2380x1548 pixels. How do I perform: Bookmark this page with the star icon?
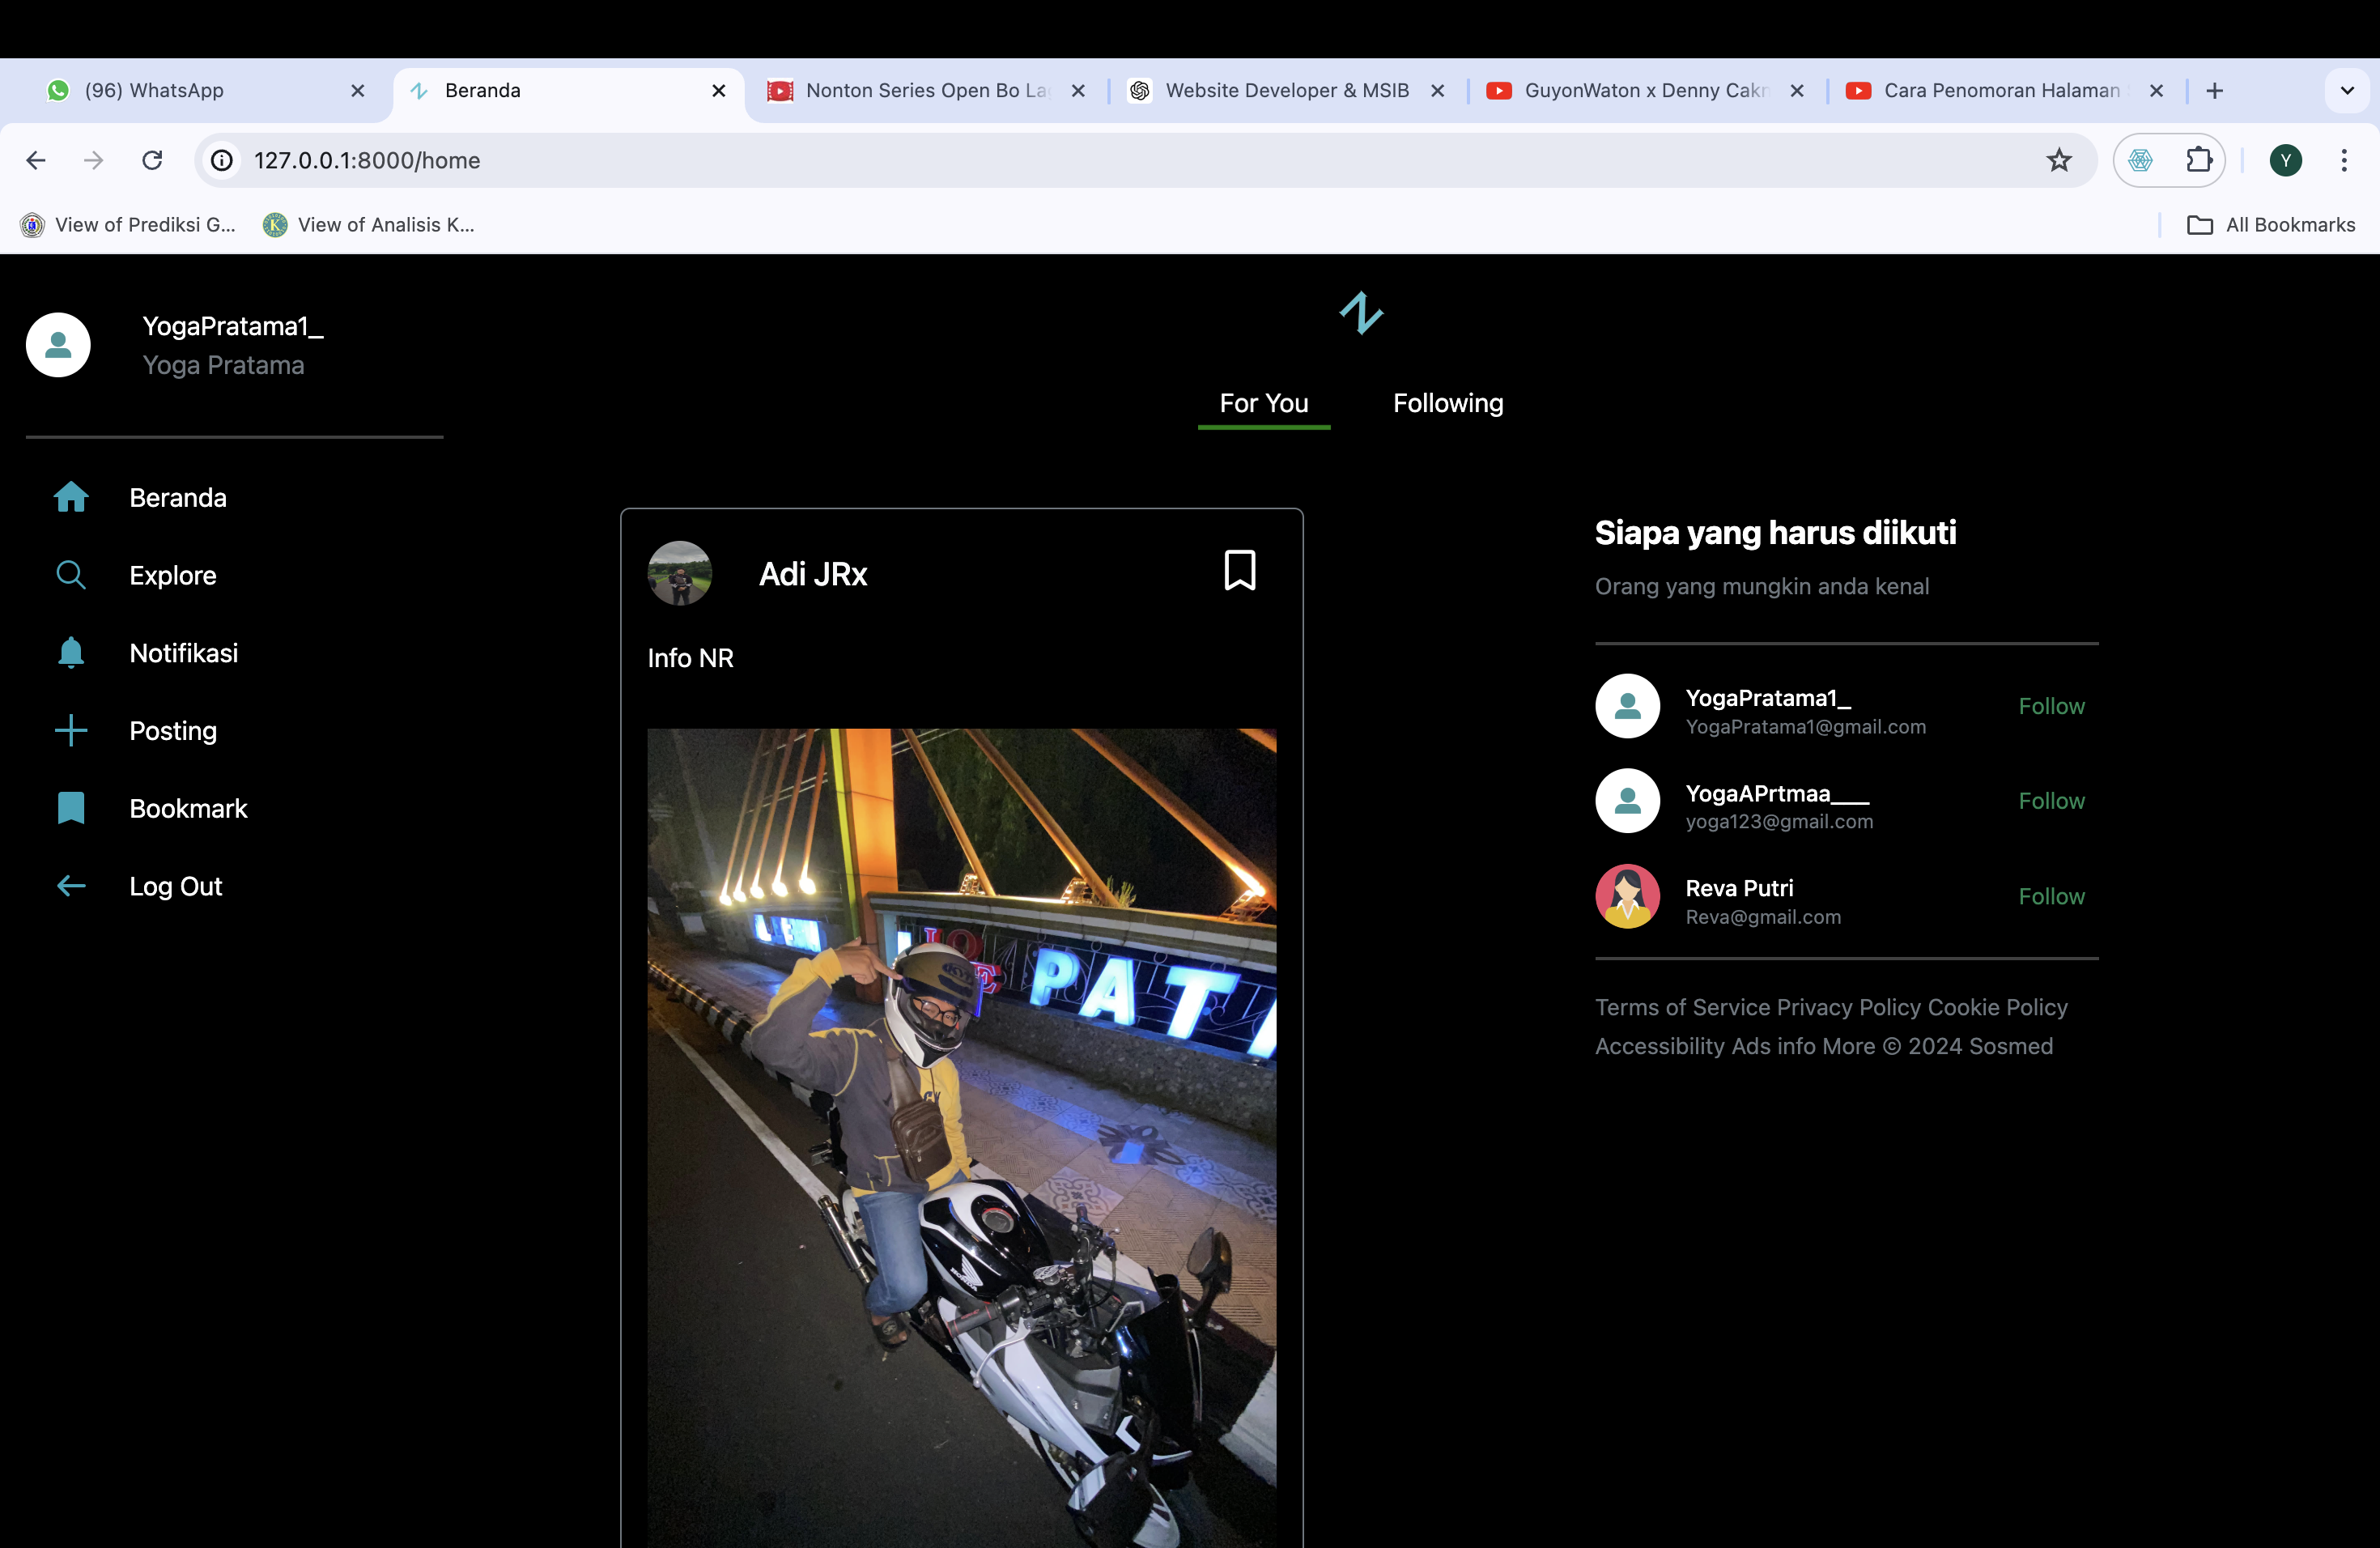[x=2058, y=160]
